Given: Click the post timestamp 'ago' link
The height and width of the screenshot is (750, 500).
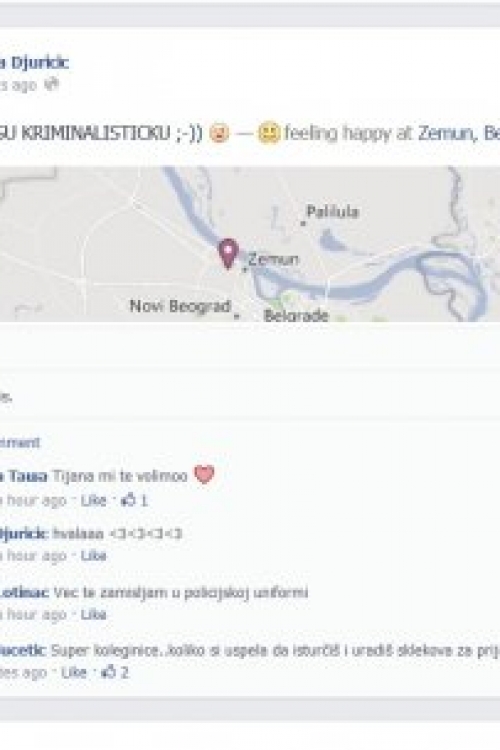Looking at the screenshot, I should (18, 86).
